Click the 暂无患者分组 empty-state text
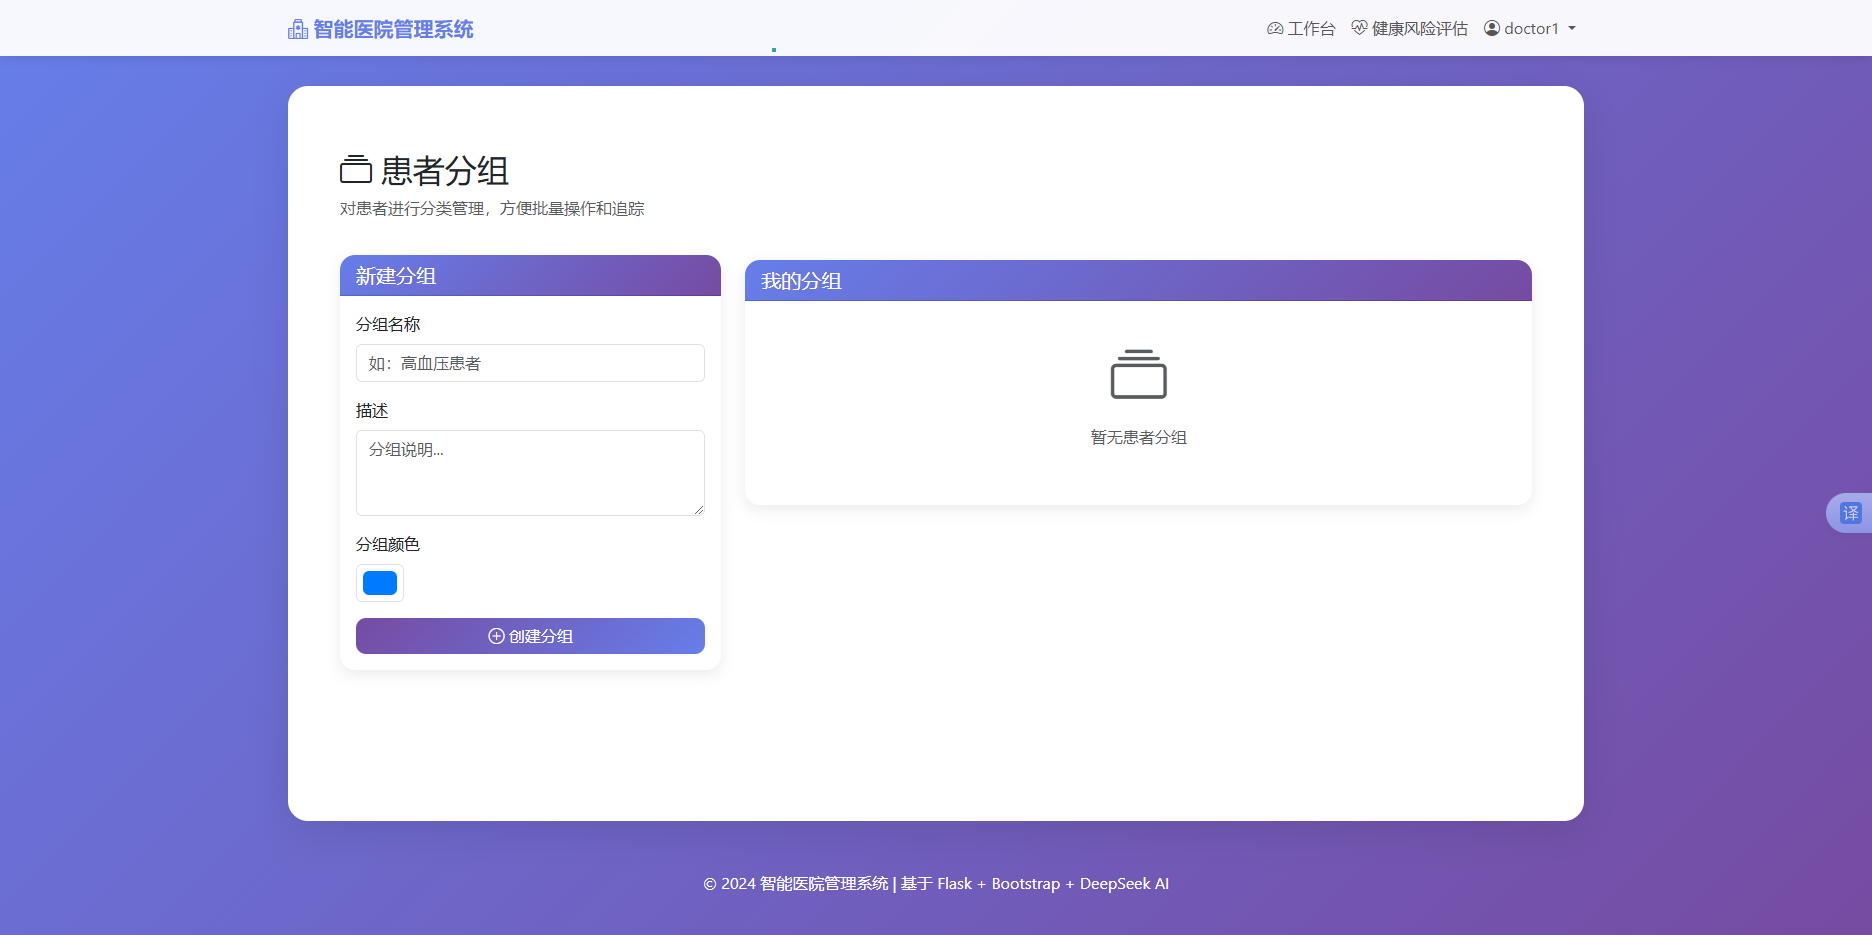Screen dimensions: 1872x935 pos(1138,437)
